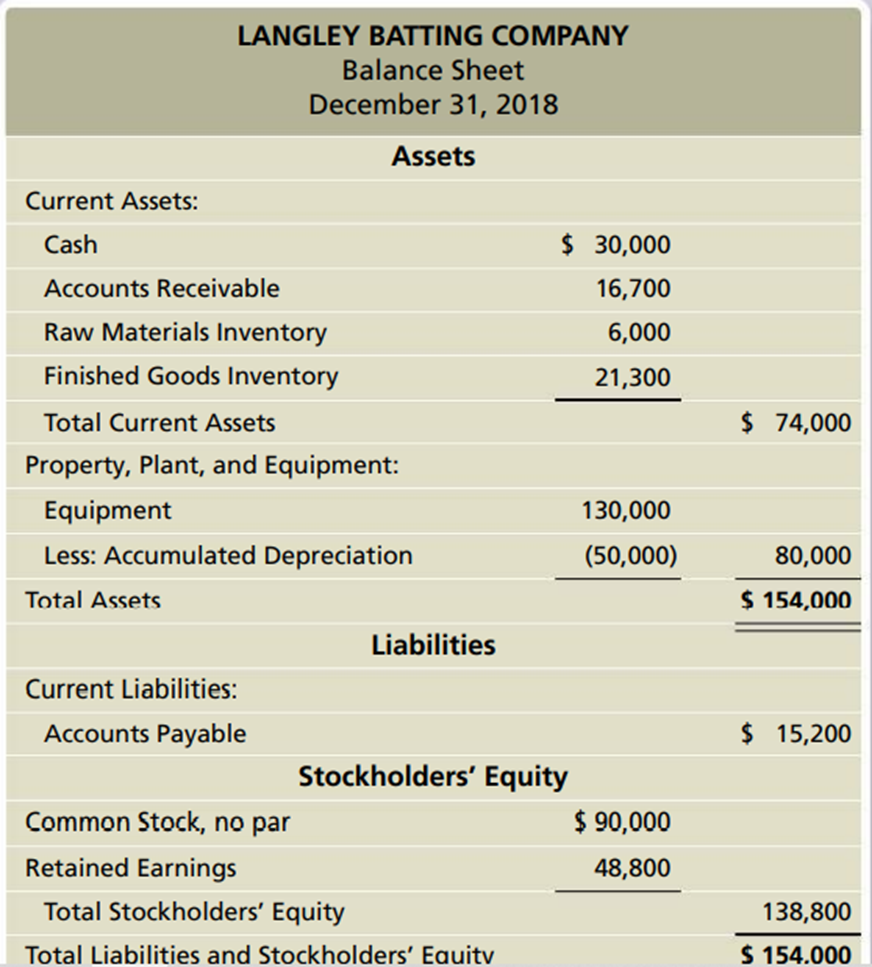
Task: Select Equipment value 130,000
Action: tap(626, 511)
